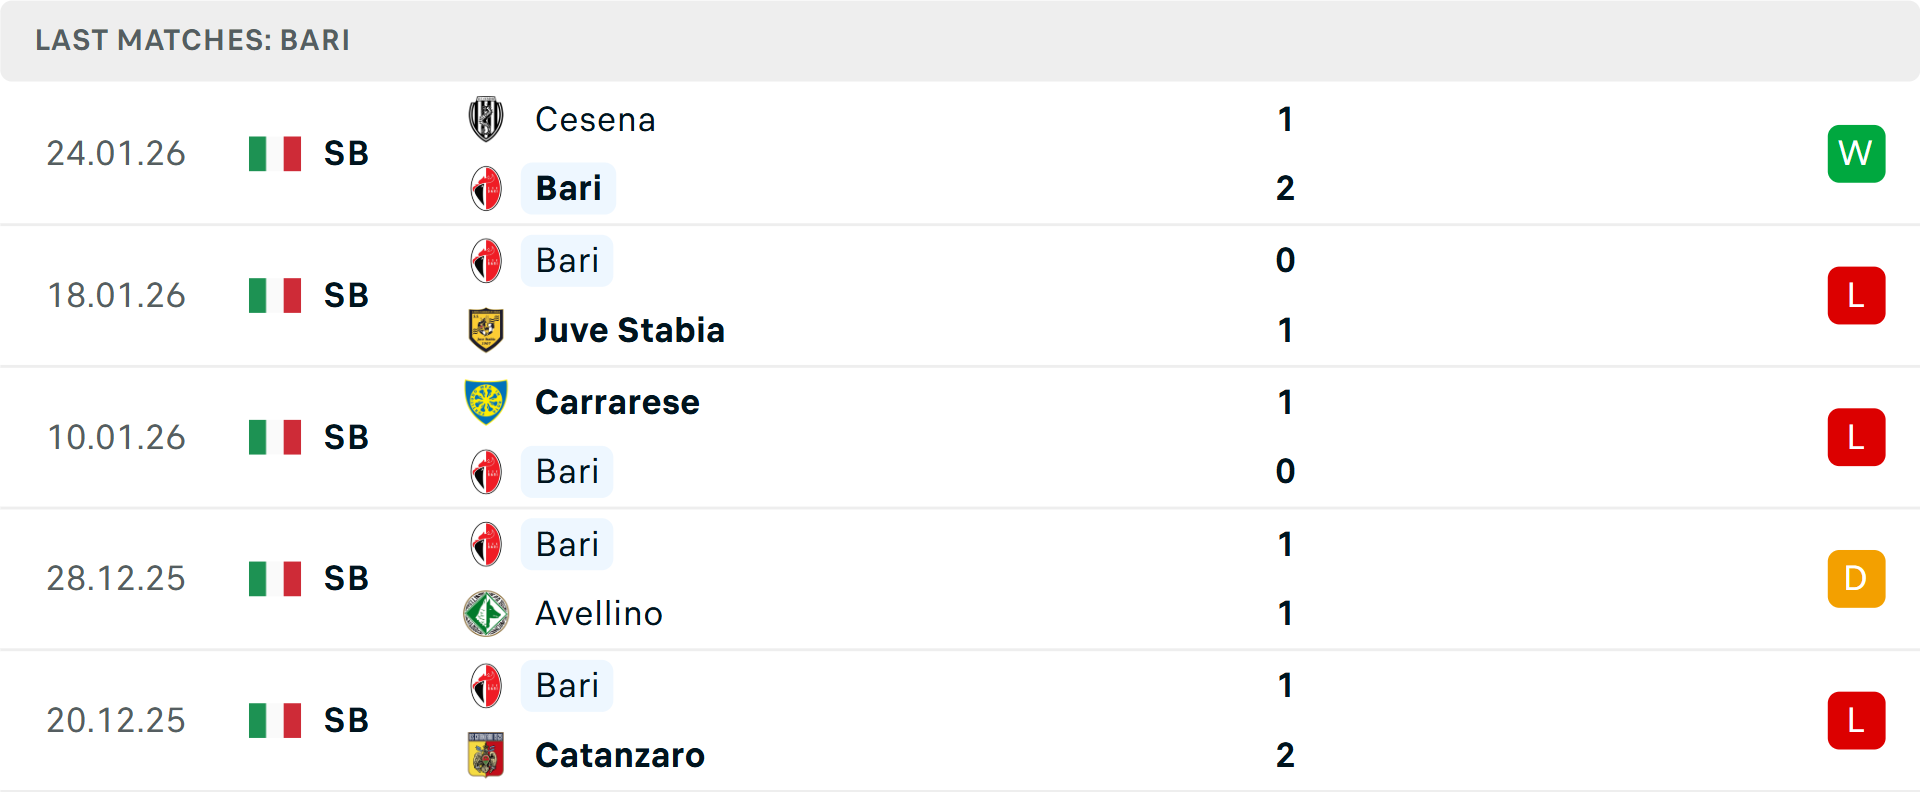Click the Cesena club crest icon
This screenshot has width=1920, height=792.
coord(486,119)
